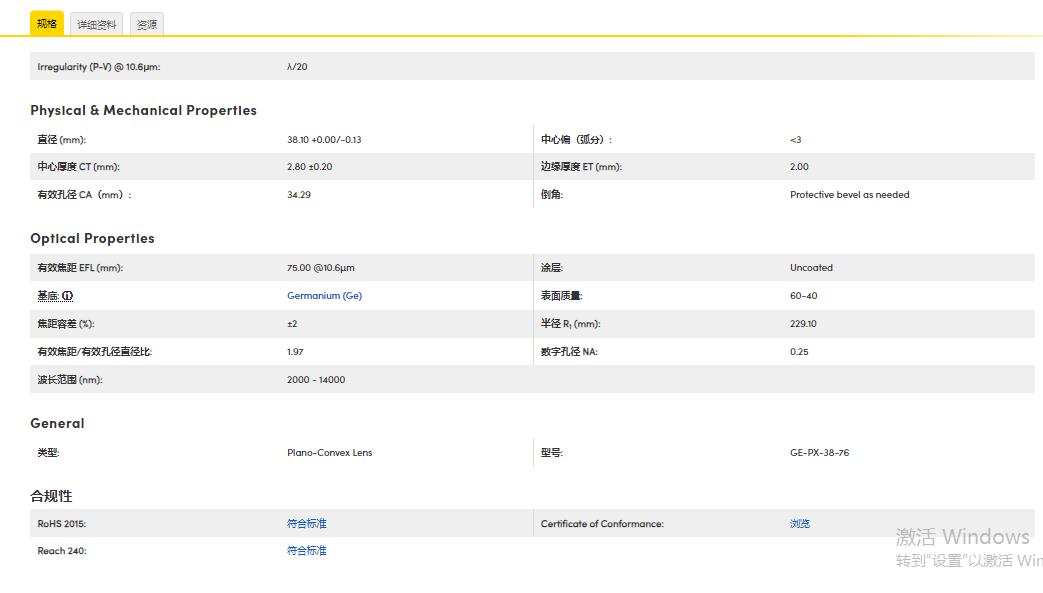Click the Uncoated coating value
The image size is (1043, 593).
pos(809,267)
